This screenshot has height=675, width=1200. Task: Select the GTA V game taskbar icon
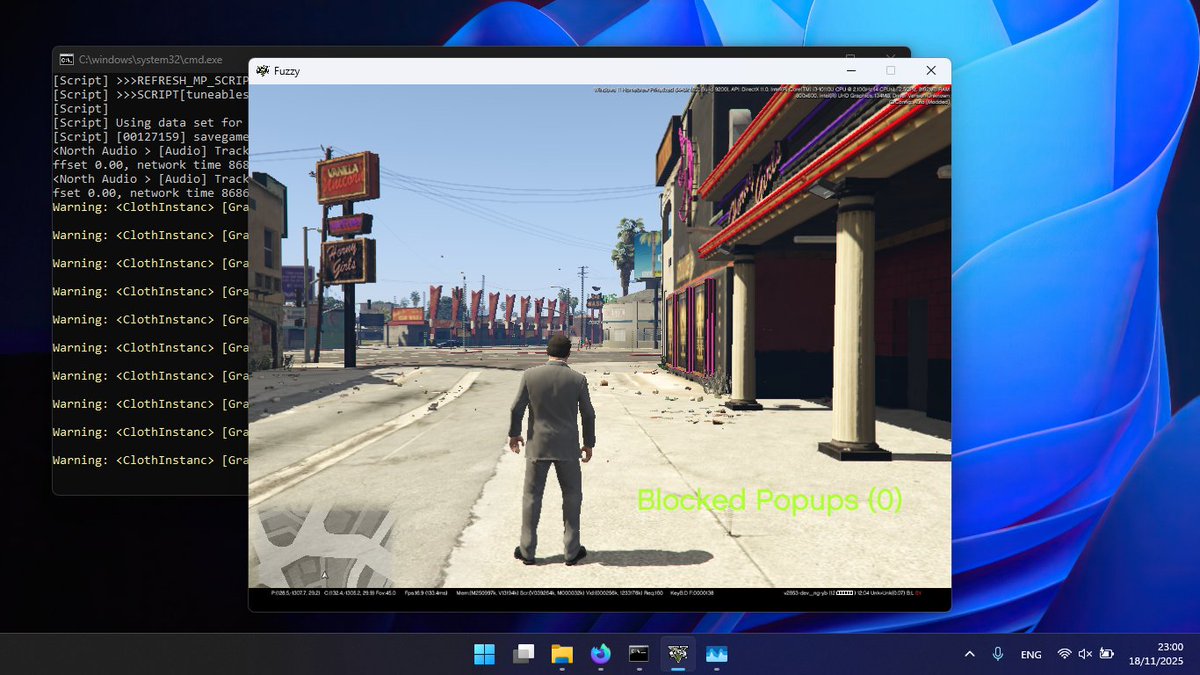point(678,654)
